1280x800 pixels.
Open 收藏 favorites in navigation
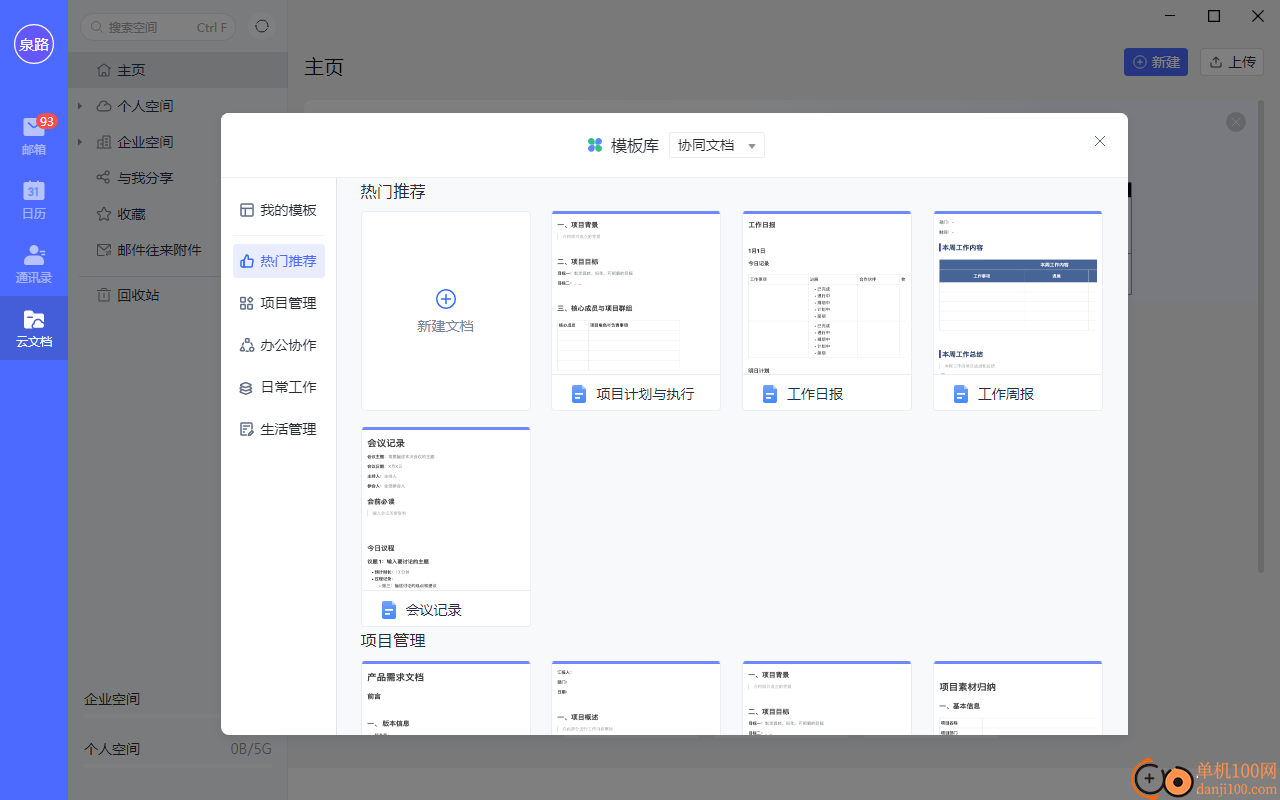click(131, 214)
